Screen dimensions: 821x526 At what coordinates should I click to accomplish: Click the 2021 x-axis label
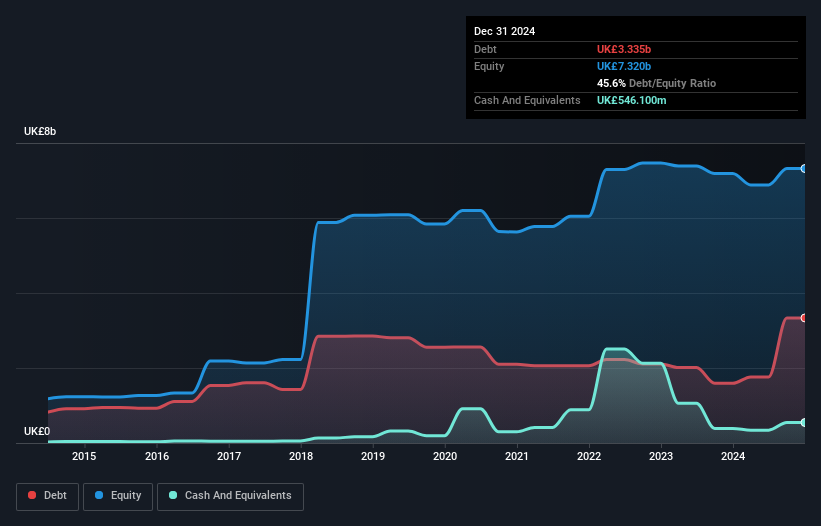tap(517, 456)
